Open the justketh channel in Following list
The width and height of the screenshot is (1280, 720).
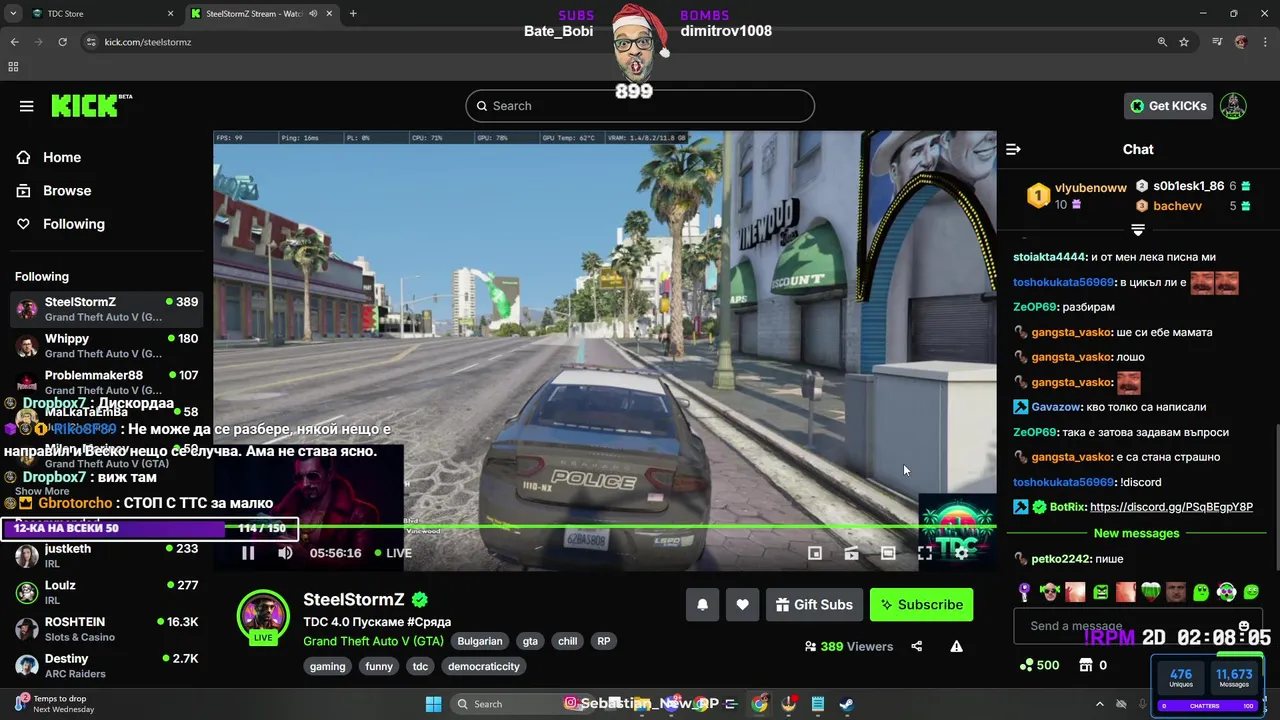point(106,555)
